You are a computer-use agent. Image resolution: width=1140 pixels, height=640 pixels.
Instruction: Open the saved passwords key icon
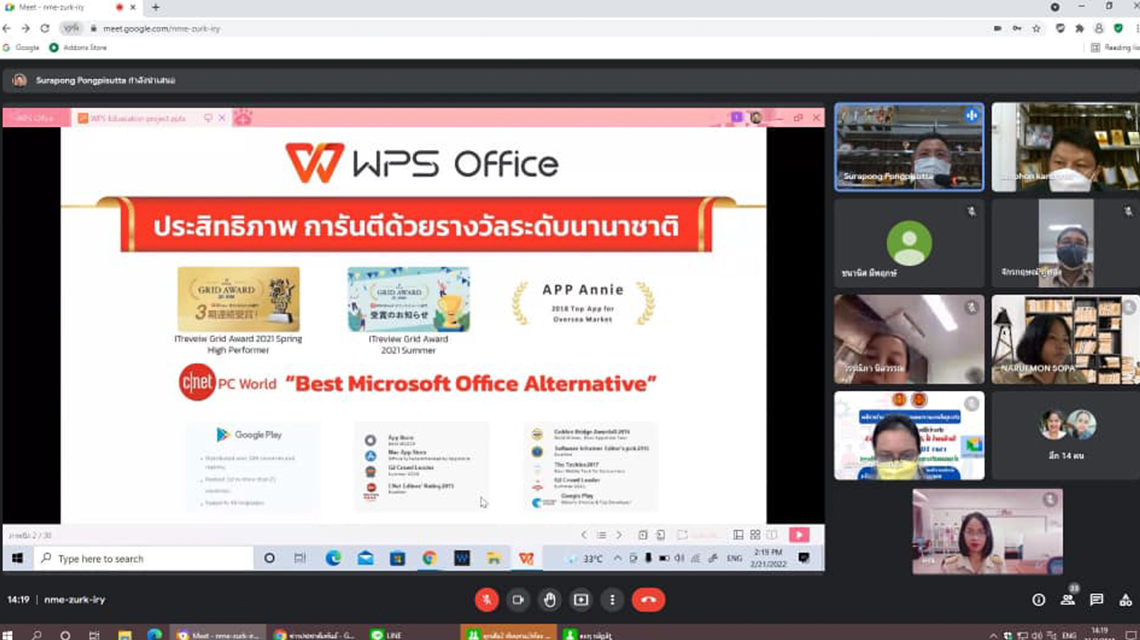click(1016, 28)
